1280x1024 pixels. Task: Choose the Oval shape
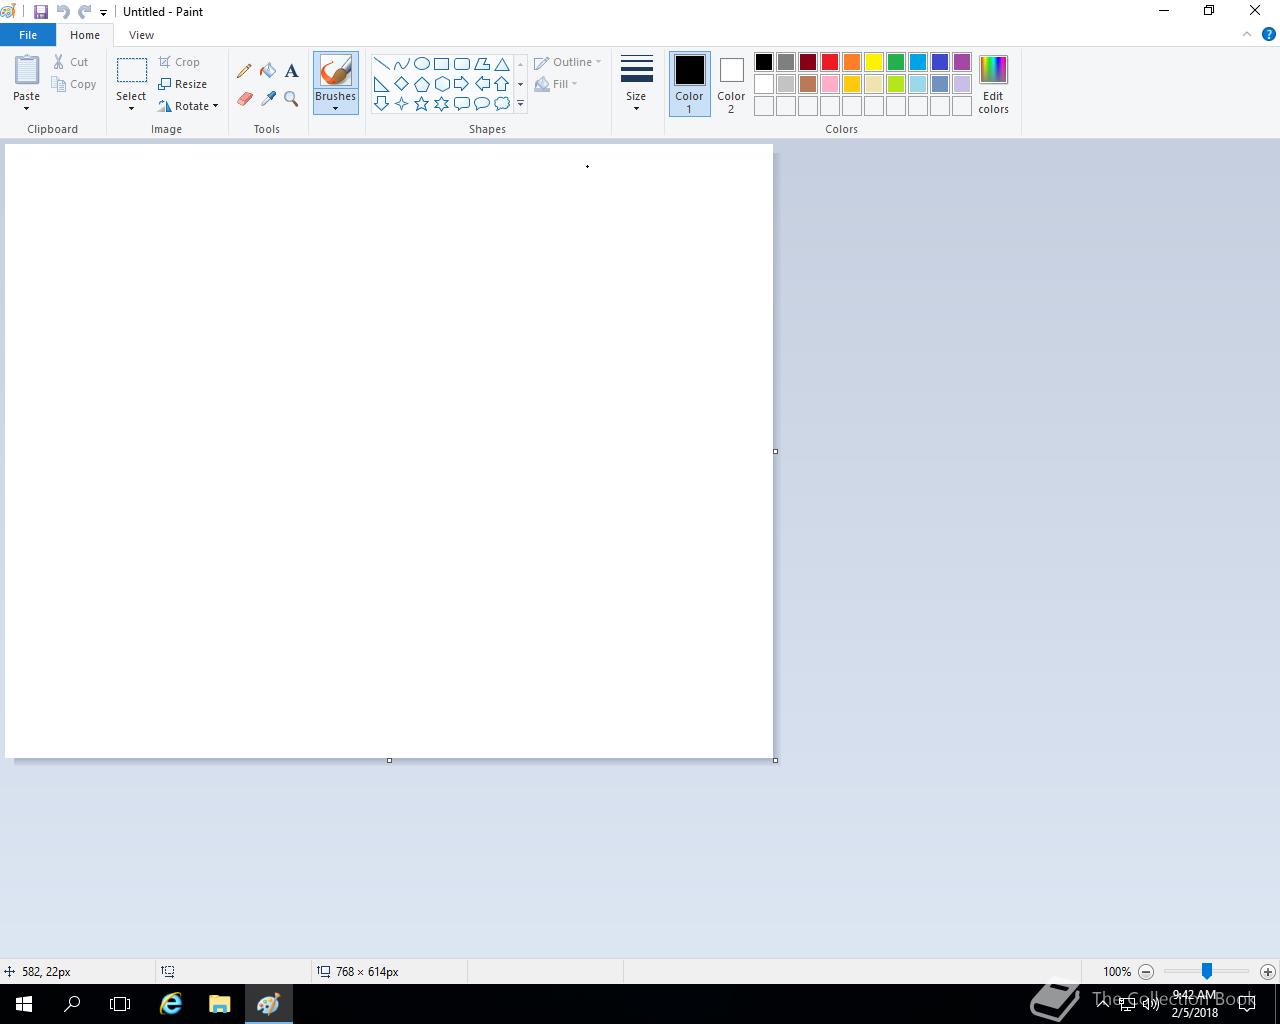pyautogui.click(x=421, y=63)
